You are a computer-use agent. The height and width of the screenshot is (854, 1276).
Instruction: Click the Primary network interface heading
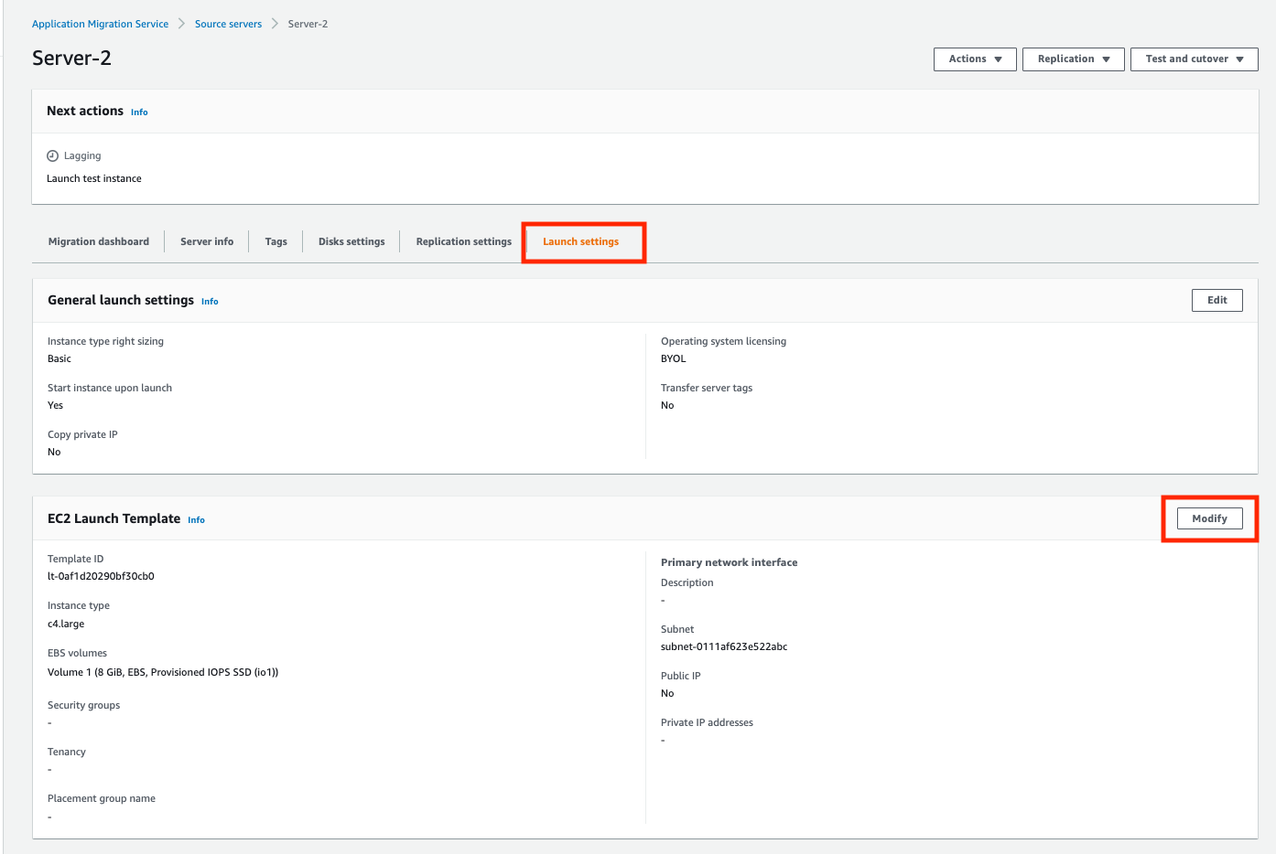[x=729, y=562]
